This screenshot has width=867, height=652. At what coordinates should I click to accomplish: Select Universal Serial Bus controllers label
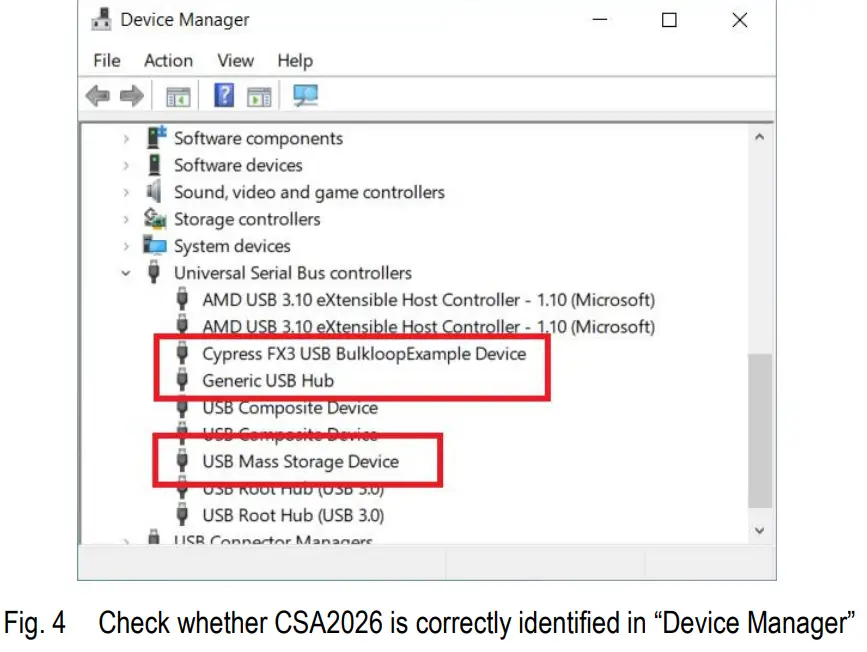[293, 273]
